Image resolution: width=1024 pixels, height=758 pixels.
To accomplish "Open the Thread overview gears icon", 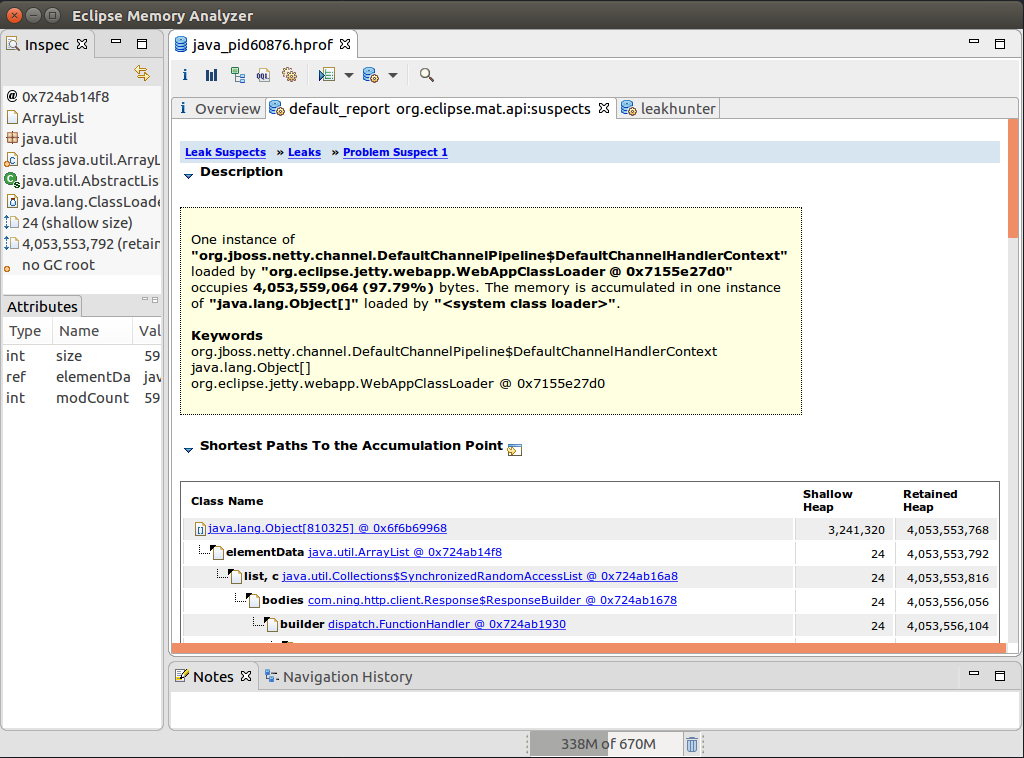I will [289, 75].
